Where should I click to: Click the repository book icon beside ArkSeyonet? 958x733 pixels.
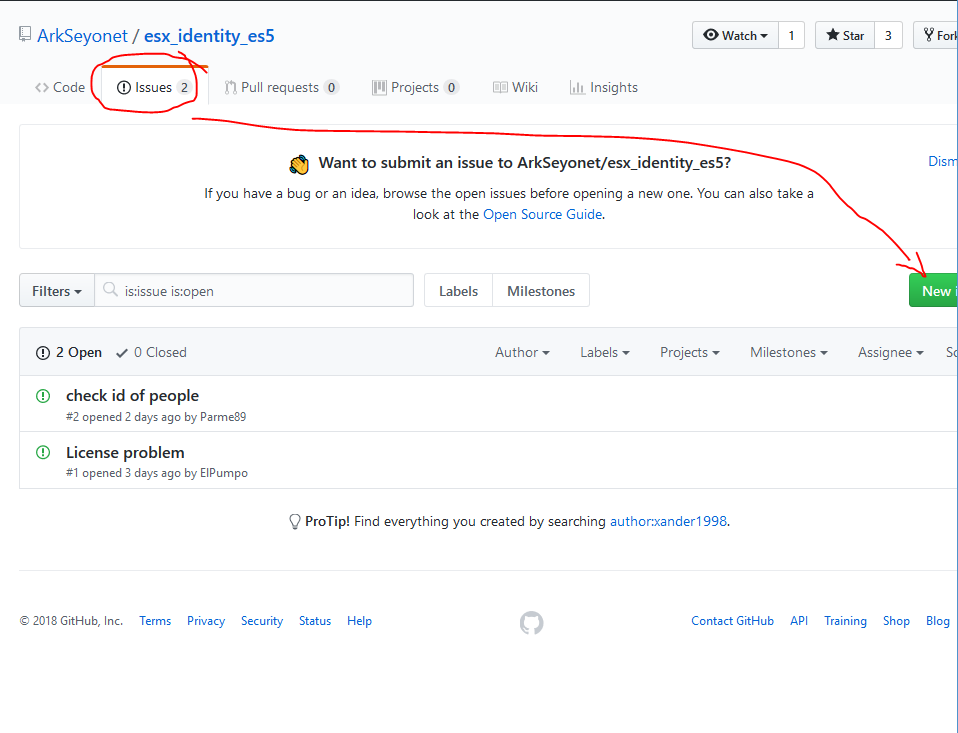24,34
